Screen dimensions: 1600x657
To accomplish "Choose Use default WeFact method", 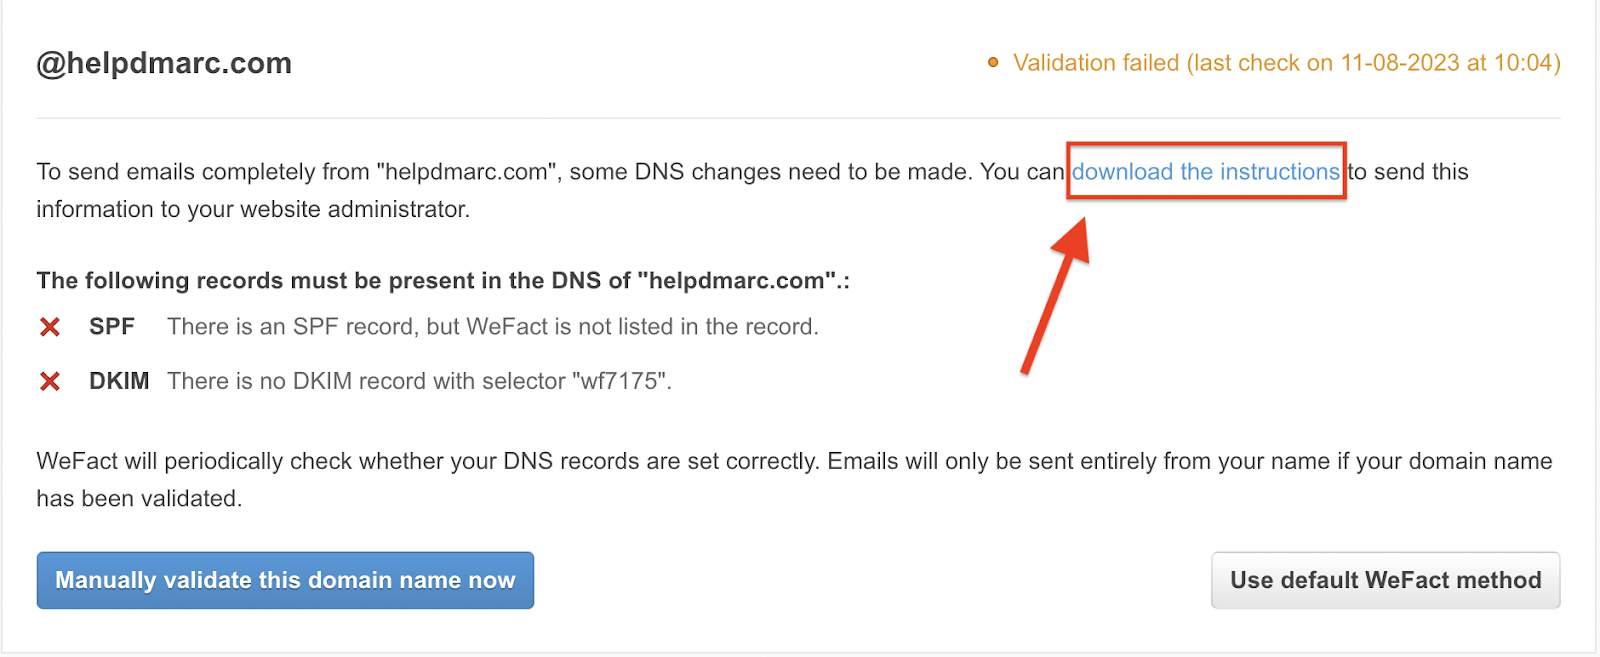I will point(1385,580).
